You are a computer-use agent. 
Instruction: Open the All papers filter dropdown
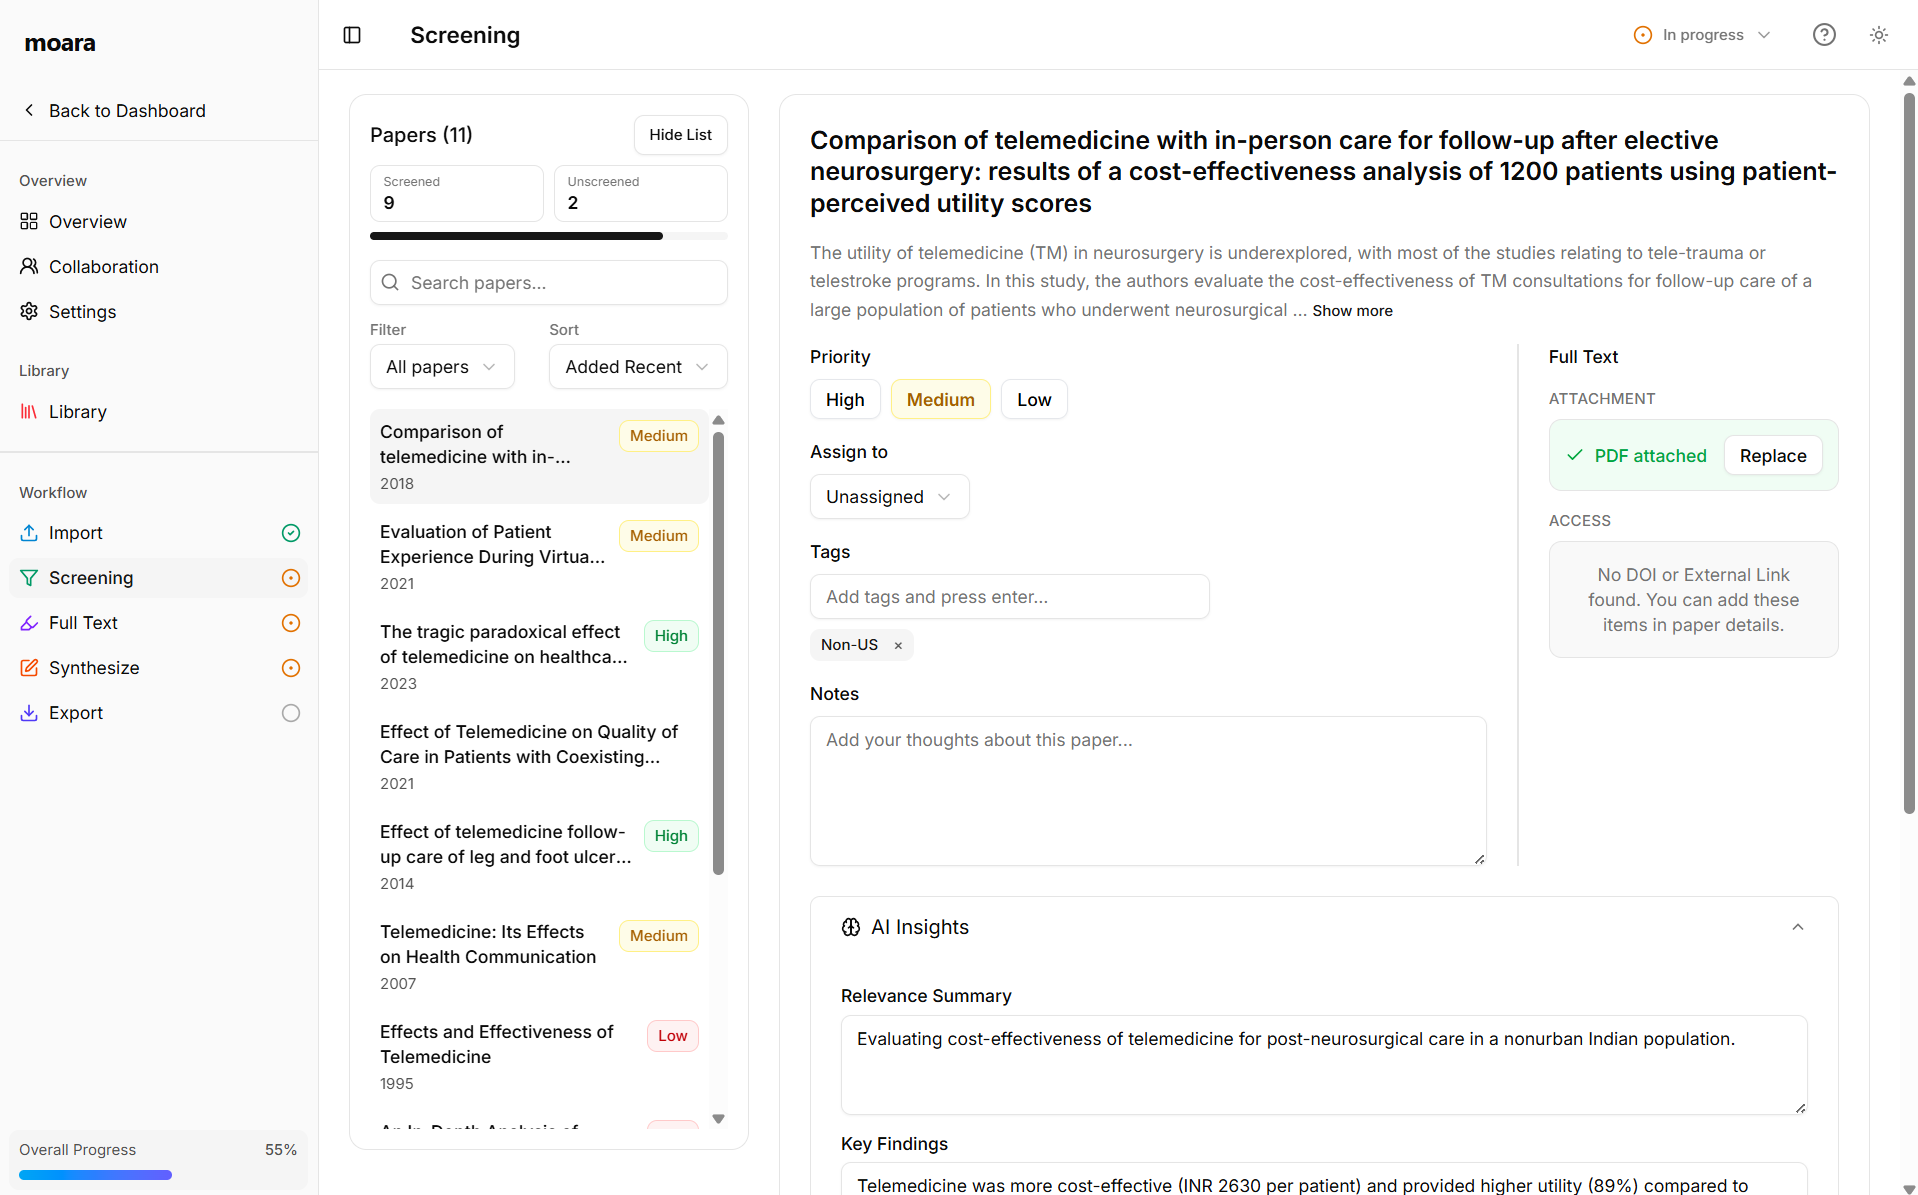pos(442,366)
